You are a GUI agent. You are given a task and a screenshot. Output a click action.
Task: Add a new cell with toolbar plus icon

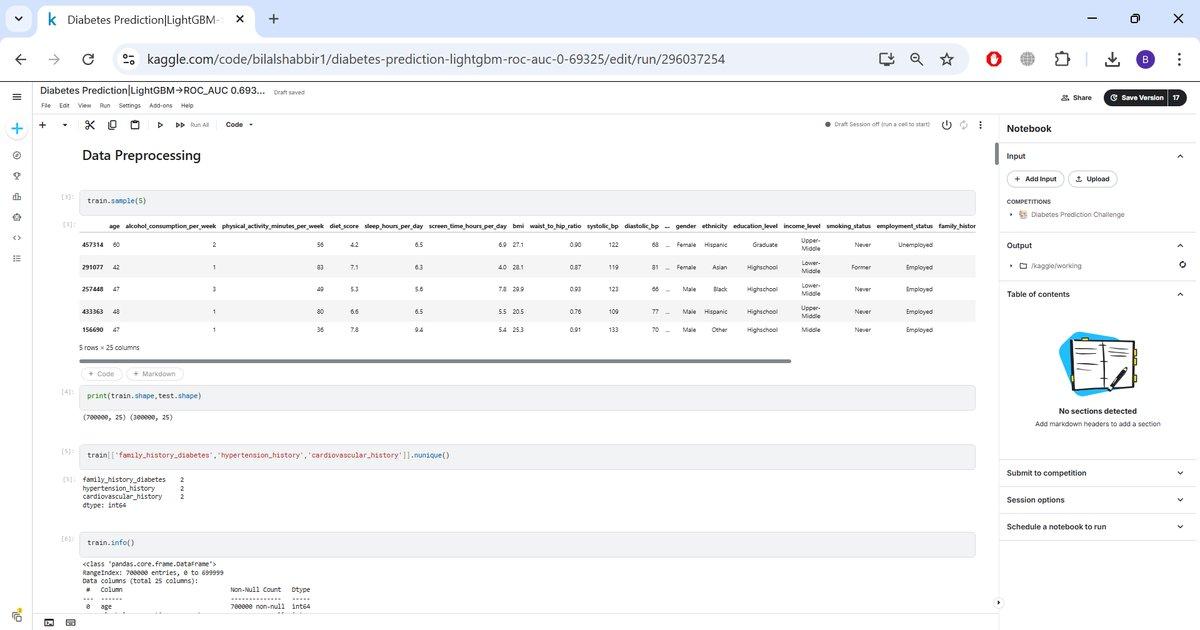coord(42,125)
